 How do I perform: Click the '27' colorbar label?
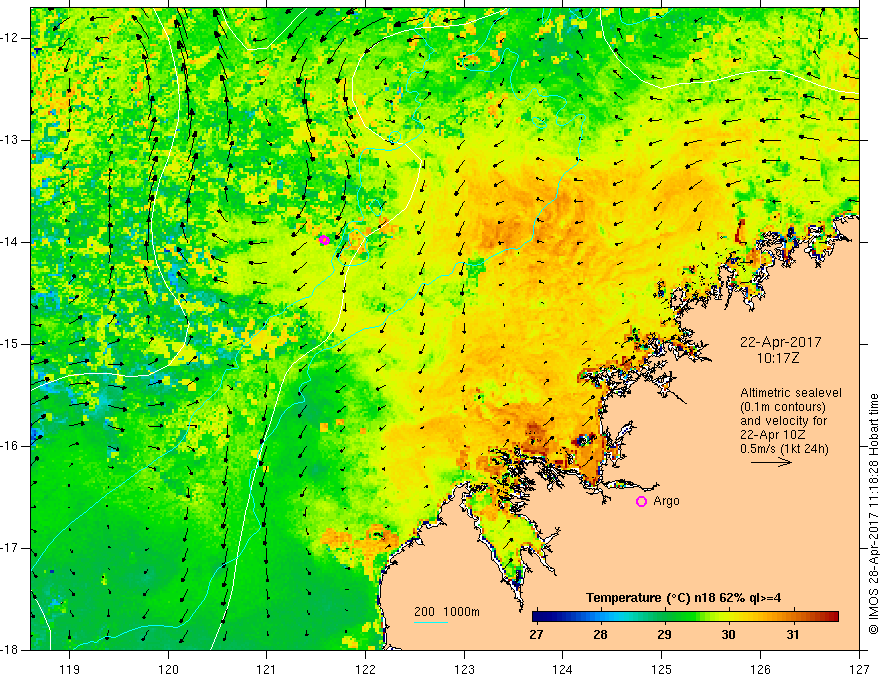(x=537, y=635)
